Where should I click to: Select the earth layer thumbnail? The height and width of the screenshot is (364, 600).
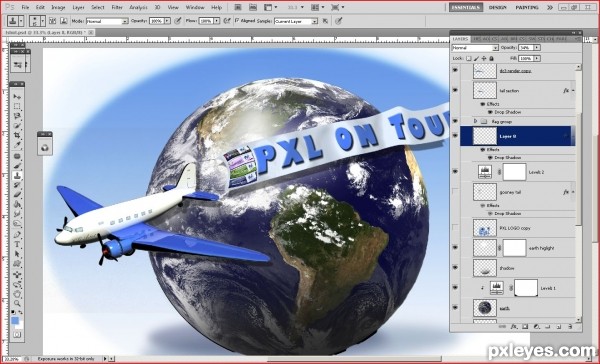484,308
